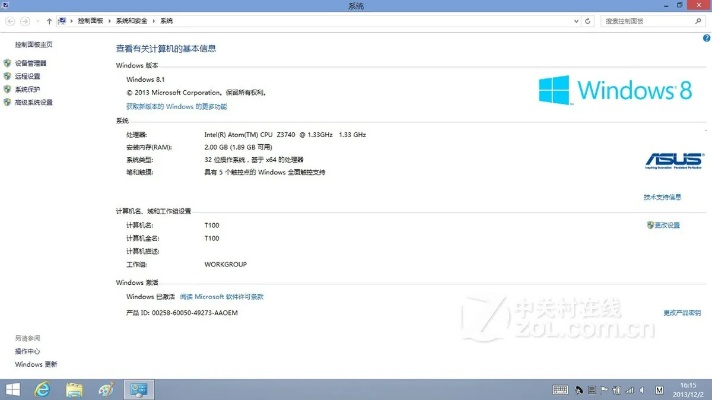
Task: Open 技术支持信息 link under ASUS logo
Action: 662,197
